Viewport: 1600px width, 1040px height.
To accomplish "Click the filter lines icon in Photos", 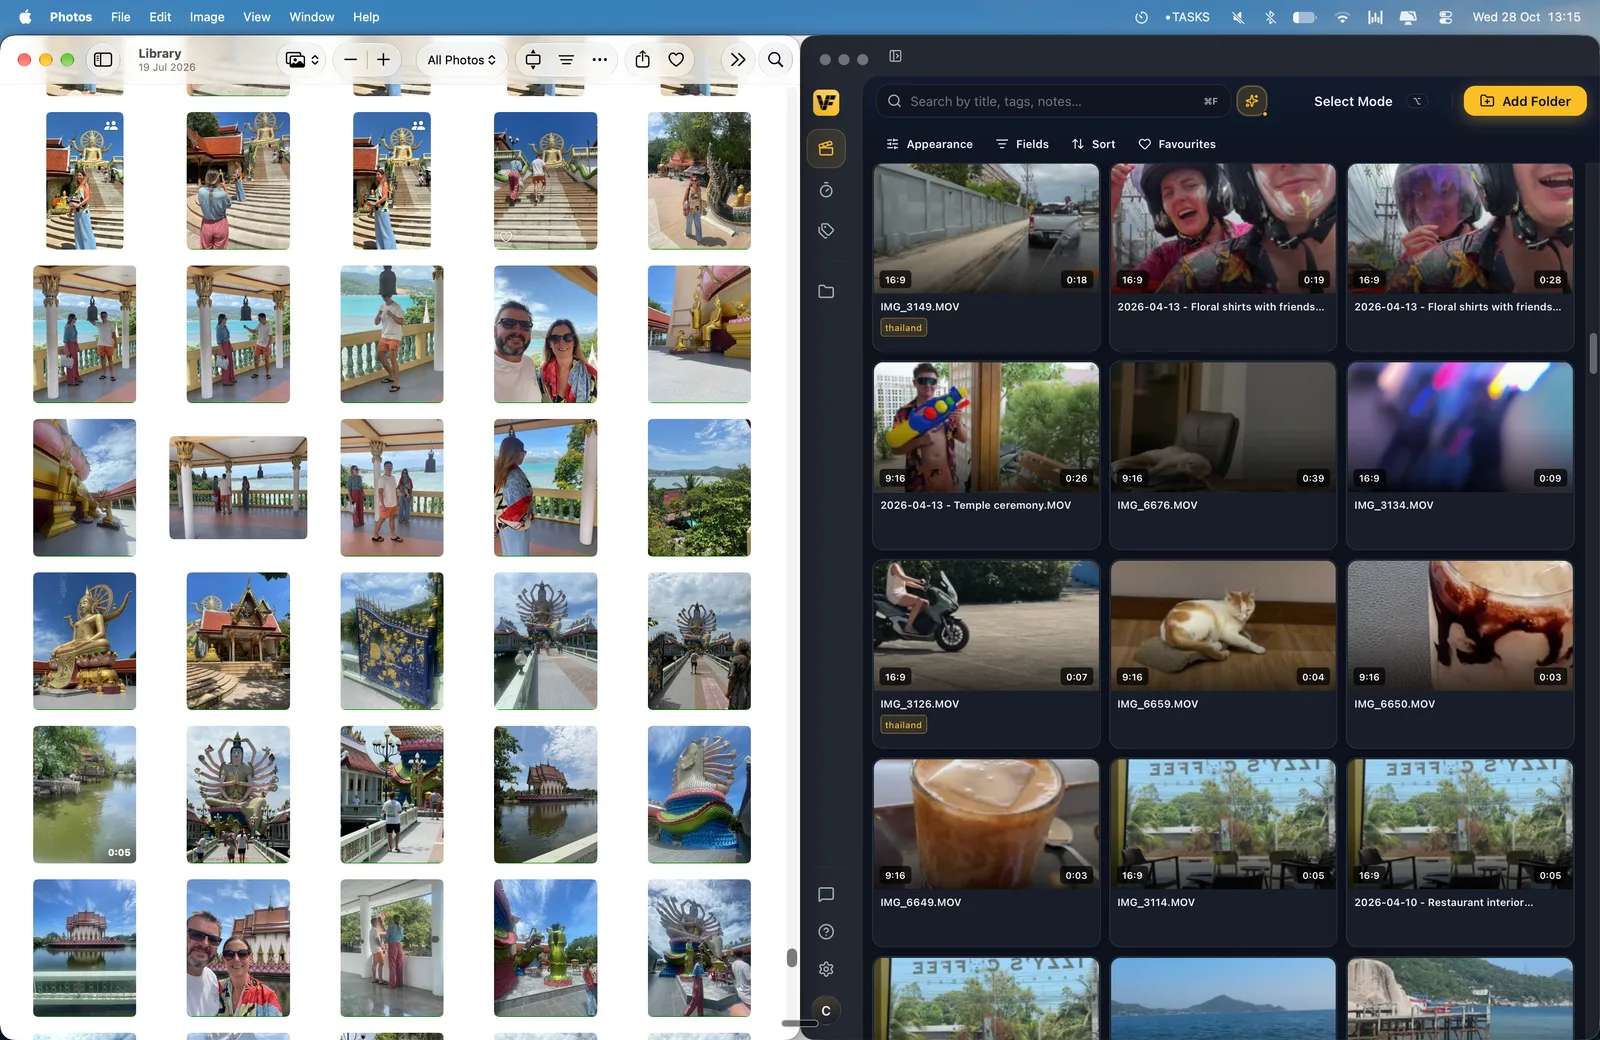I will click(x=566, y=60).
